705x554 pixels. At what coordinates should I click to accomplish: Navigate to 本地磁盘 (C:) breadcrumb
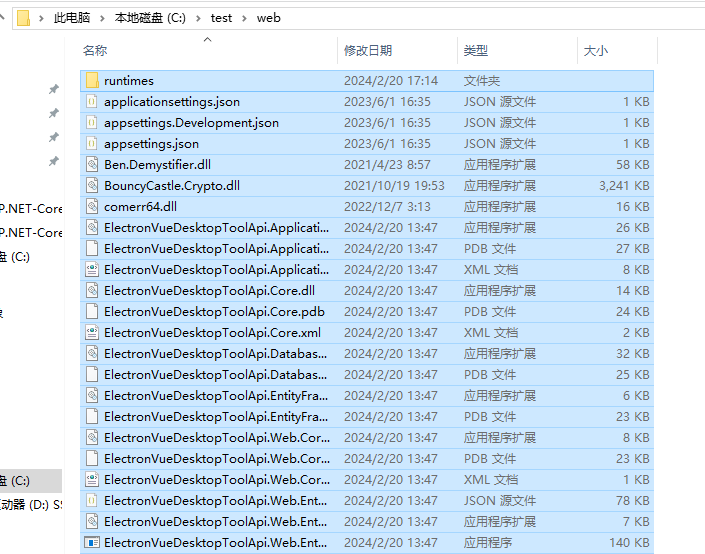pyautogui.click(x=150, y=18)
